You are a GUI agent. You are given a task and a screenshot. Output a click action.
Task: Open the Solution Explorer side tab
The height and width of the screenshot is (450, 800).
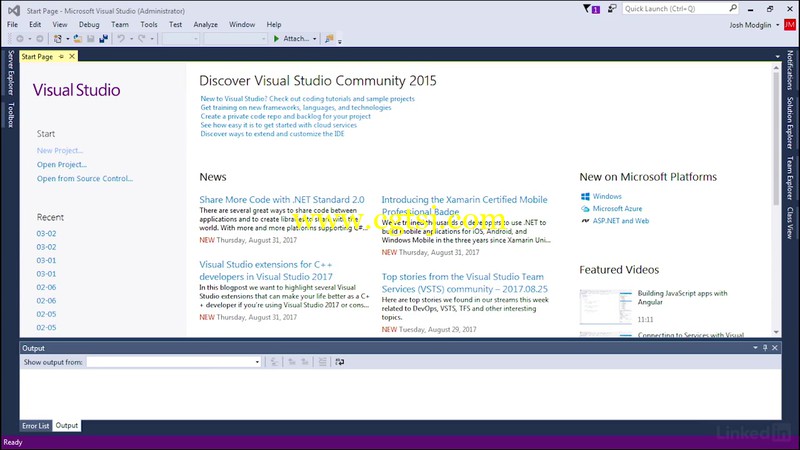(x=790, y=123)
